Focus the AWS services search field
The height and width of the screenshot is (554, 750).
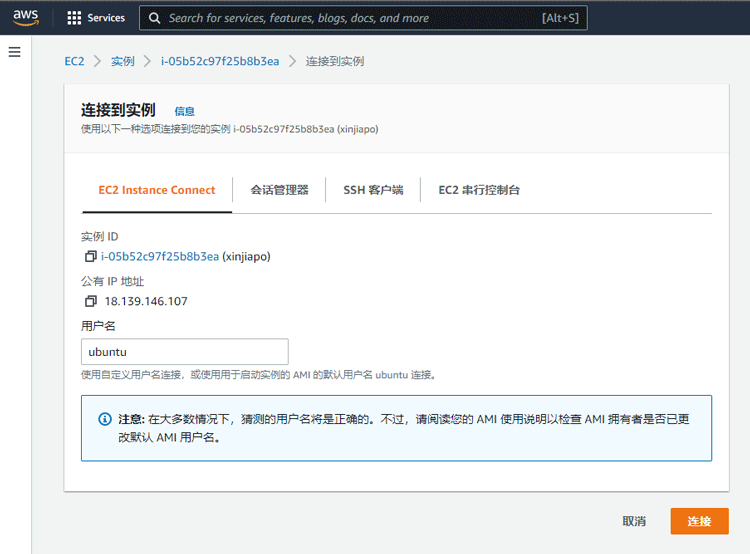pos(363,18)
